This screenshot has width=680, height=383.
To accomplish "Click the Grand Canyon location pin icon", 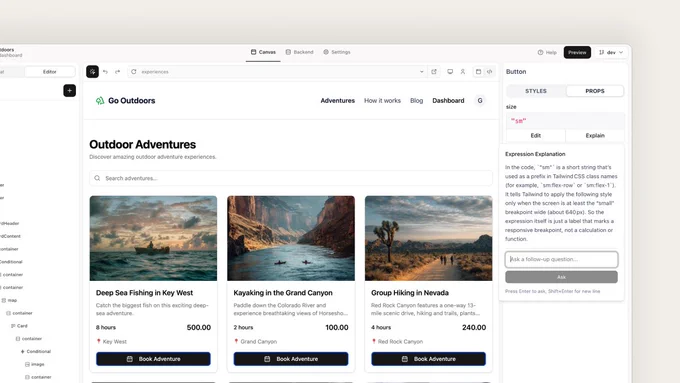I will [236, 341].
